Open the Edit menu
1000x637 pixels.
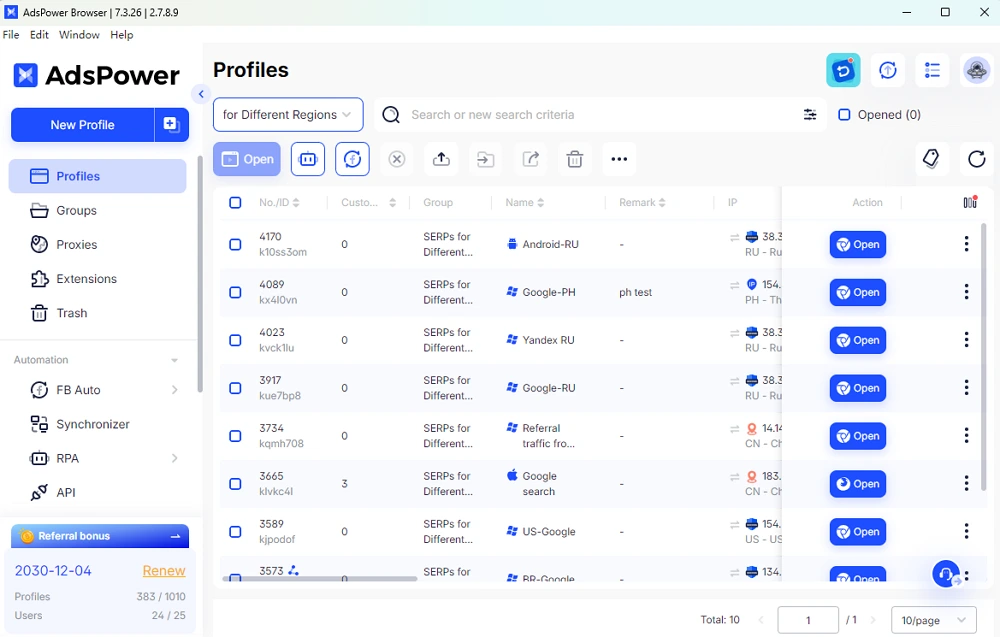coord(40,34)
